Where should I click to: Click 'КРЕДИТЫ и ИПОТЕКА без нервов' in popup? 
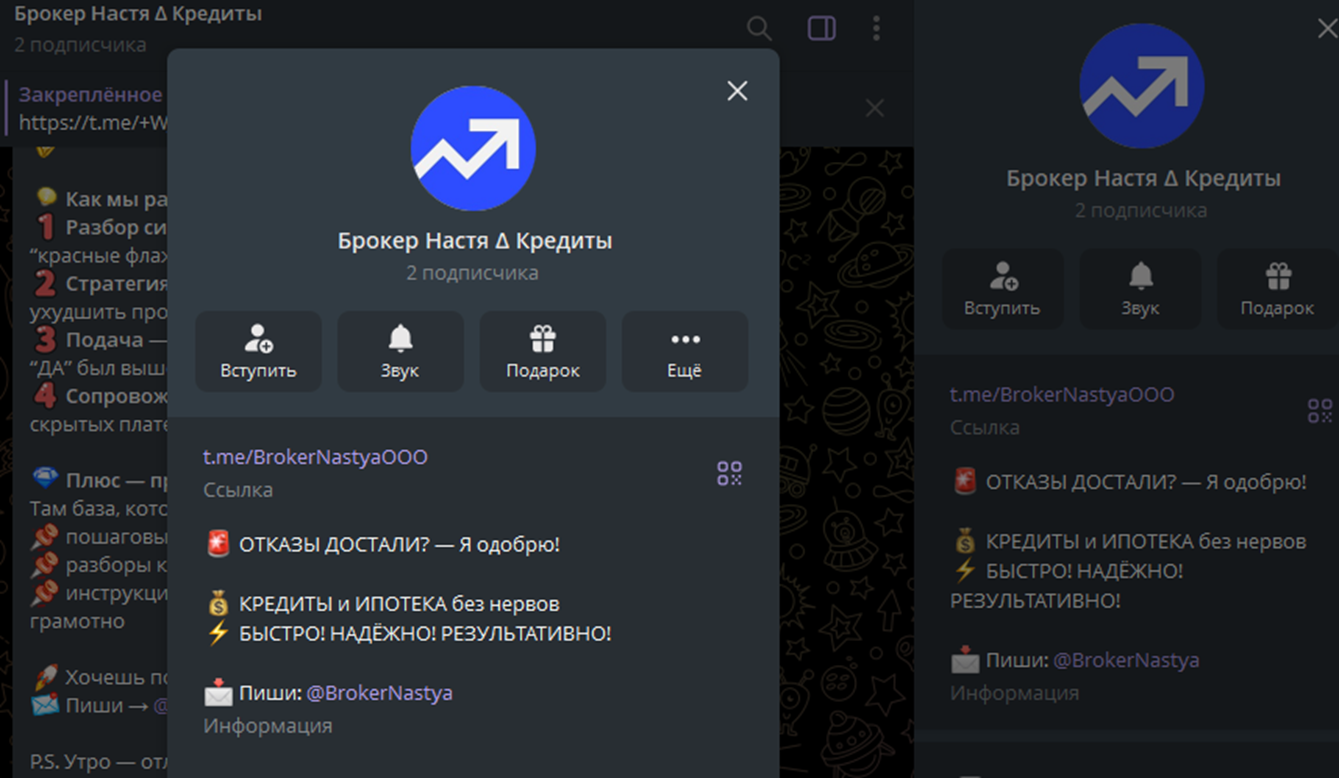pos(399,604)
